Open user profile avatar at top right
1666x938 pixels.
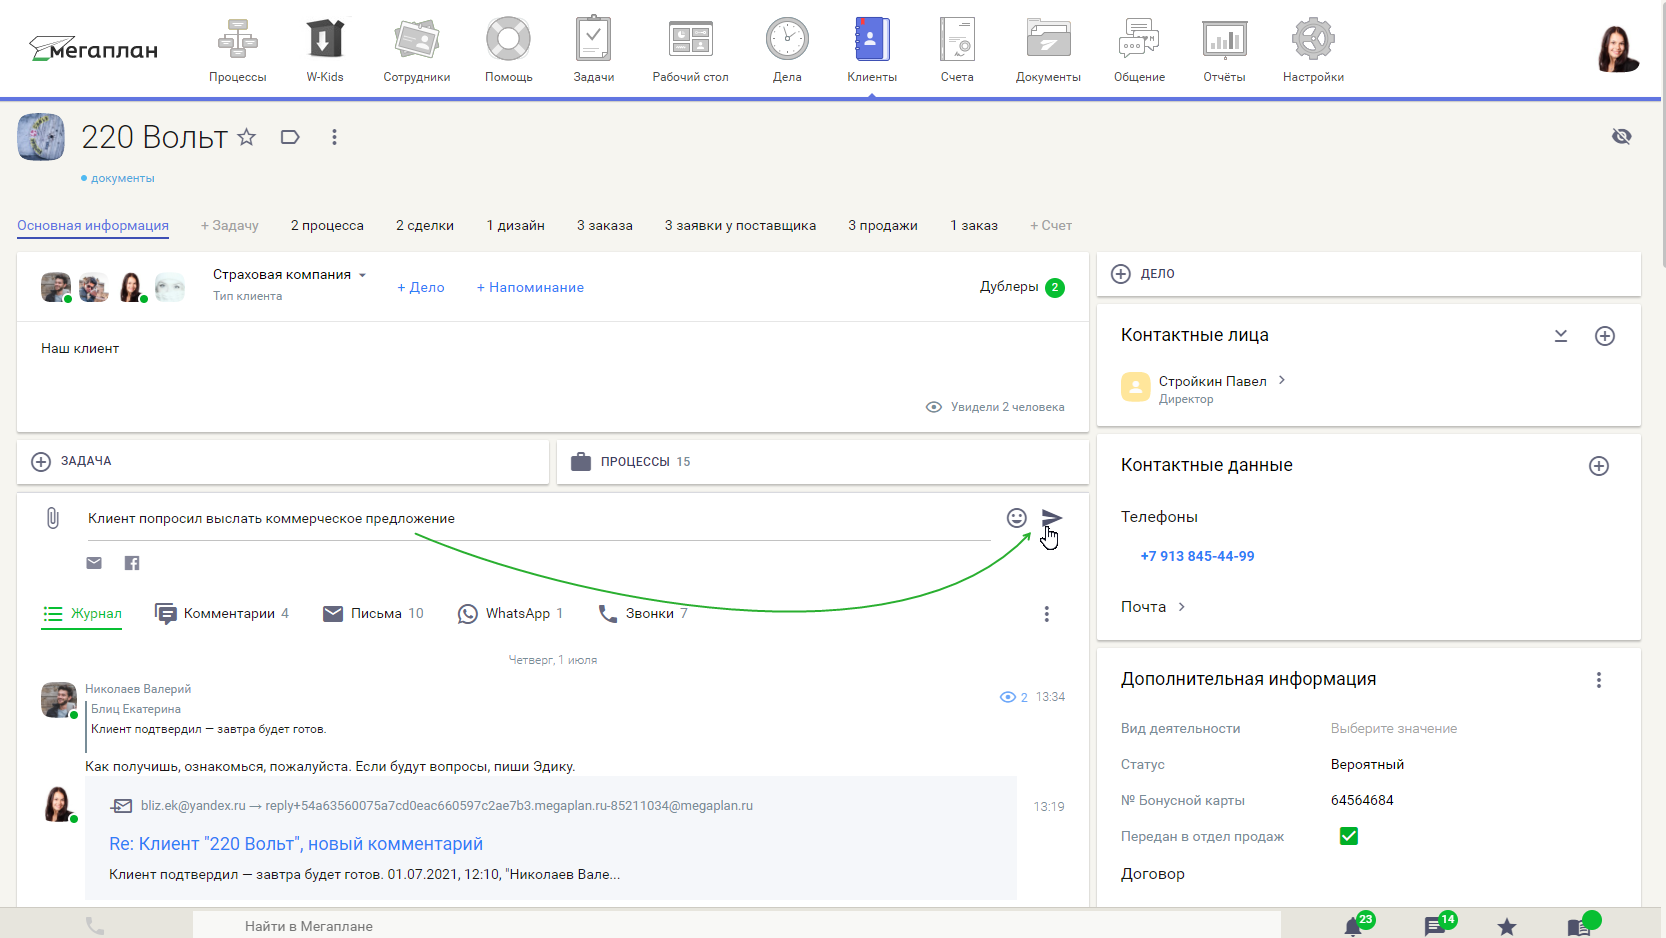pyautogui.click(x=1618, y=49)
